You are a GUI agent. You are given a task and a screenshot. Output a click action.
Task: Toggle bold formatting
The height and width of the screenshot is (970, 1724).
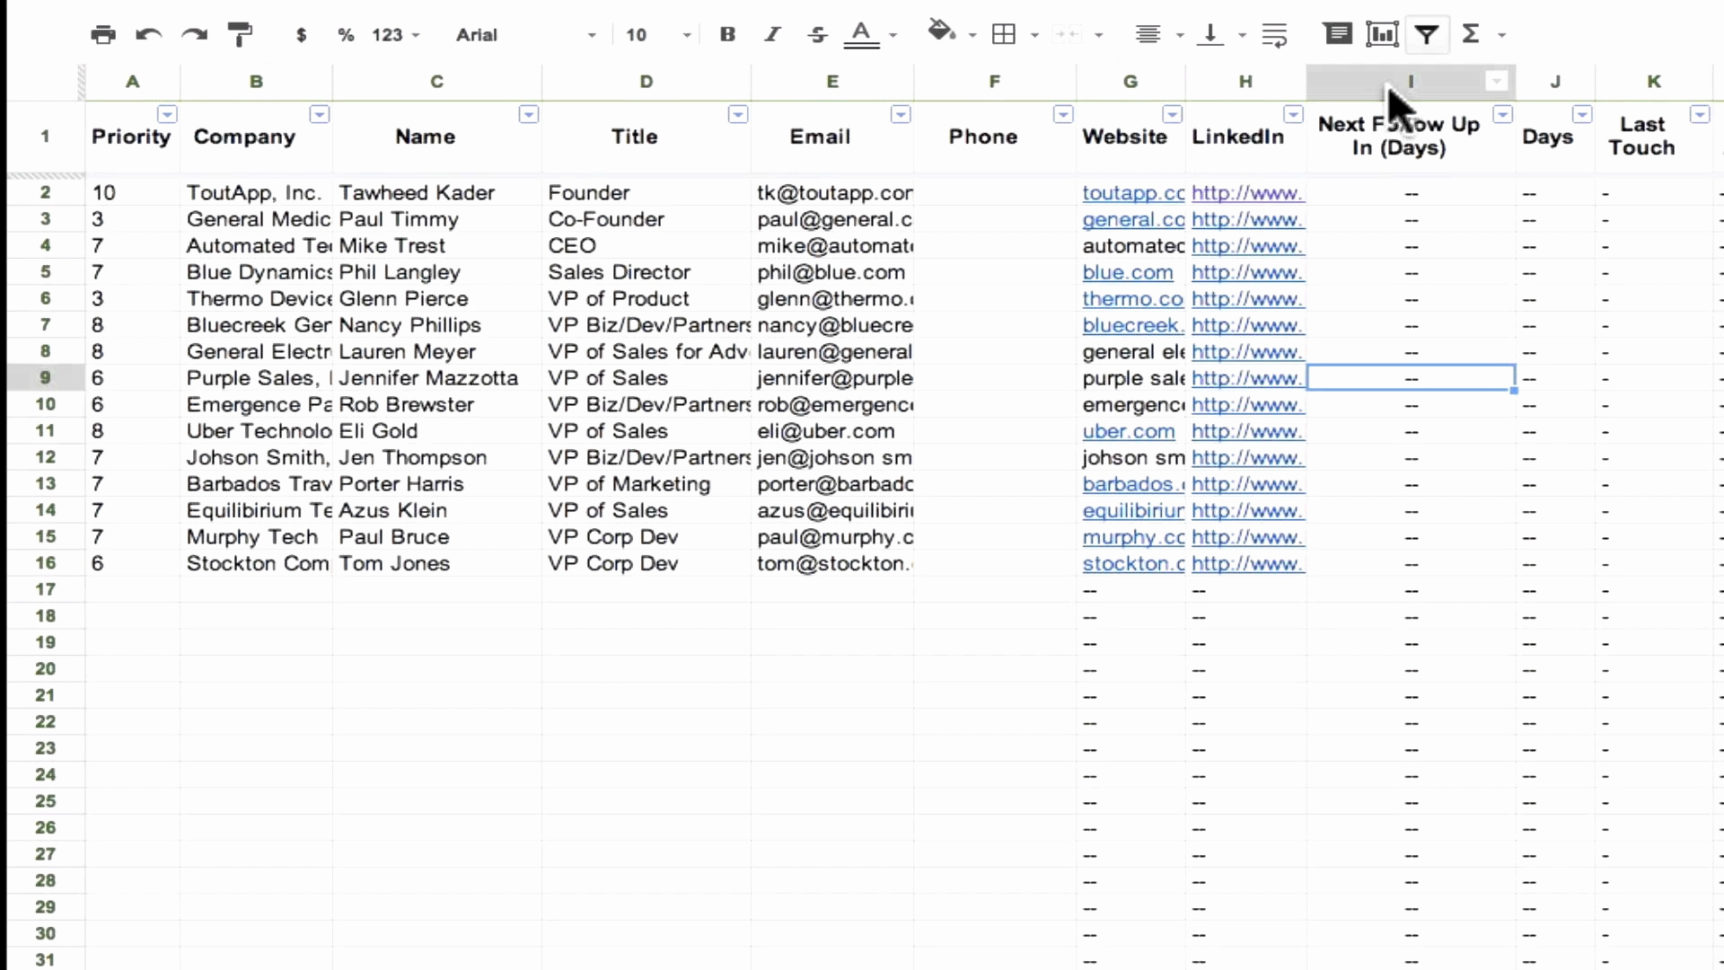[x=727, y=33]
